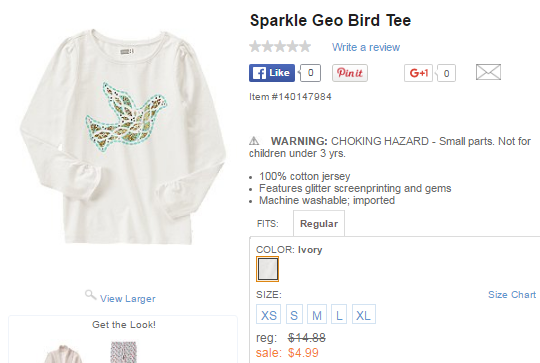Screen dimensions: 540x363
Task: Click the Facebook like count bubble
Action: 310,73
